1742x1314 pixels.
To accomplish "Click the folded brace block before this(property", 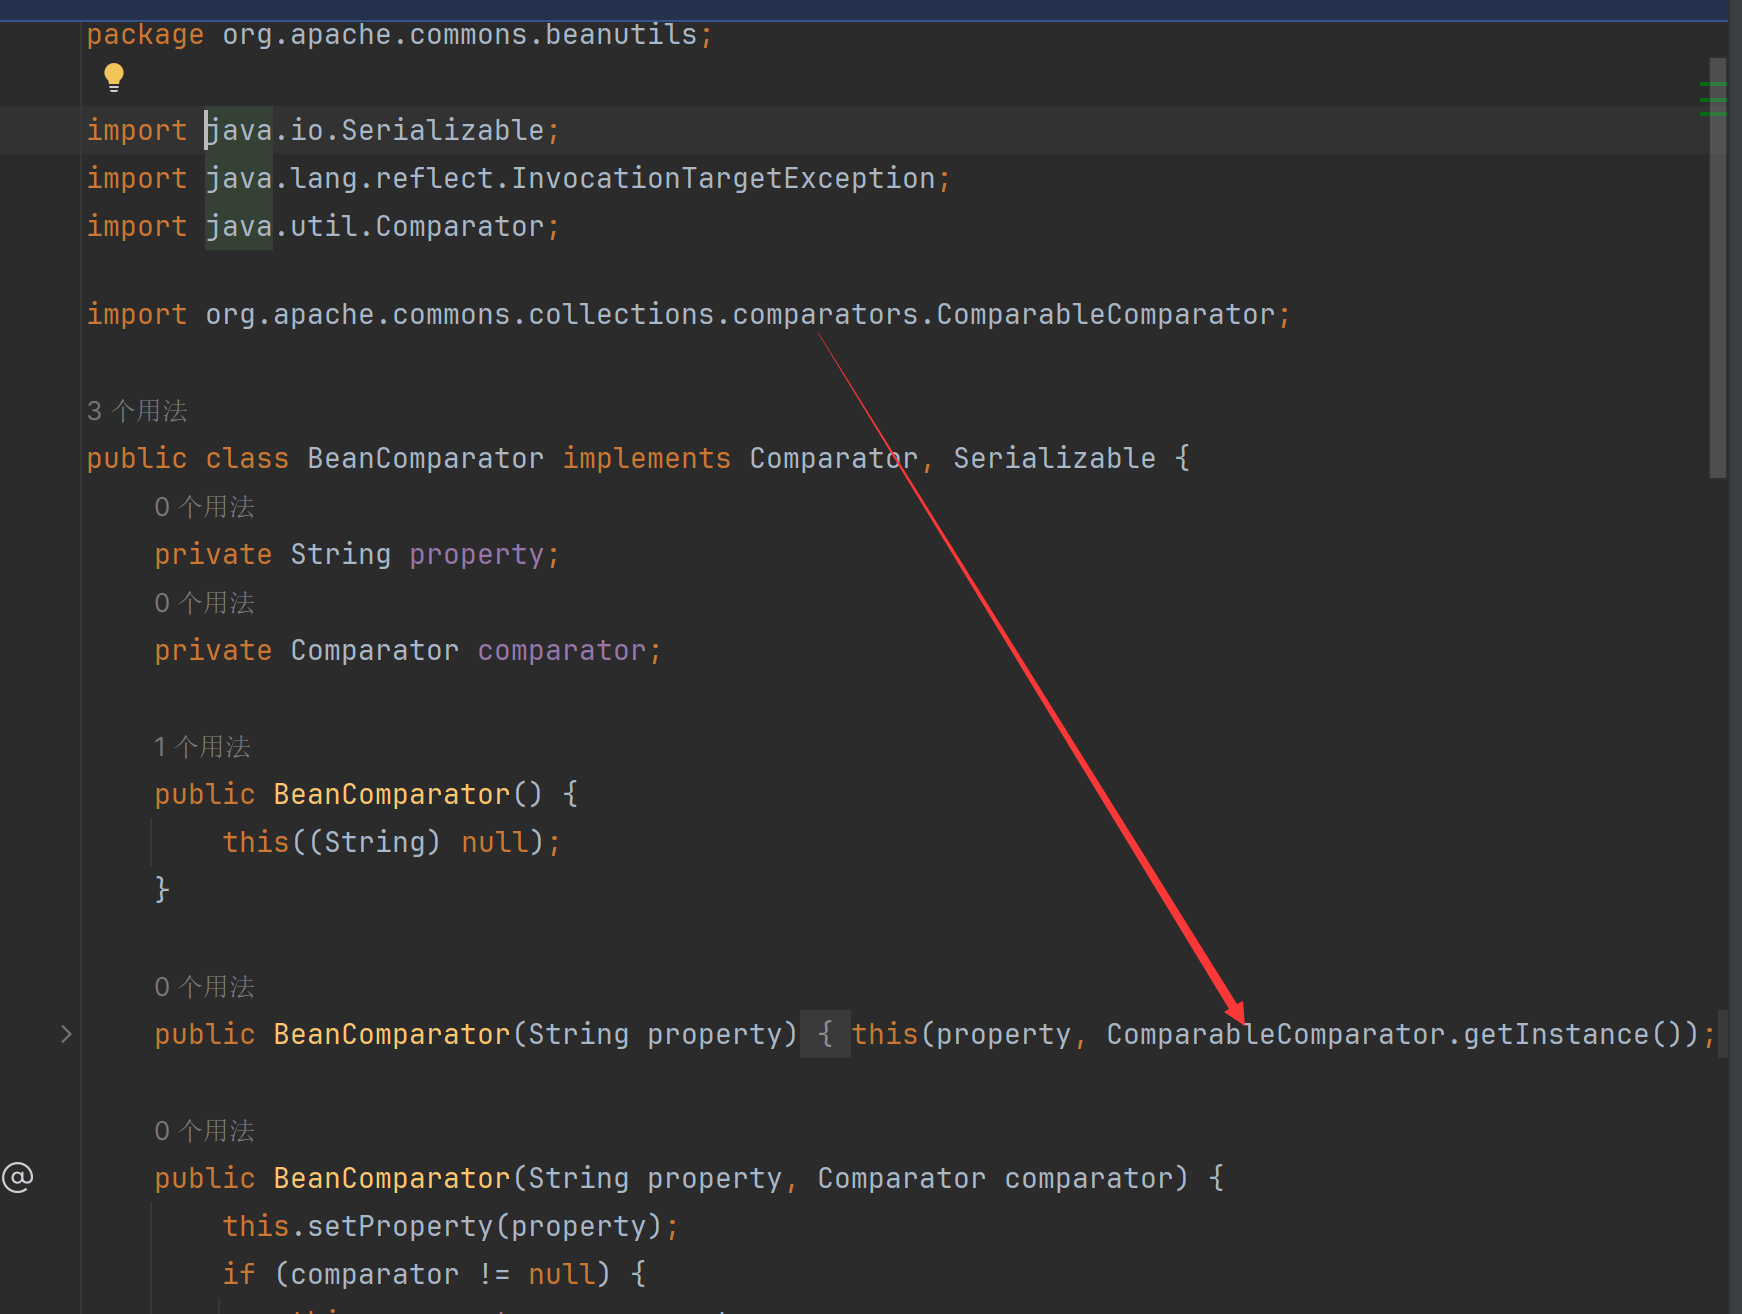I will coord(825,1034).
